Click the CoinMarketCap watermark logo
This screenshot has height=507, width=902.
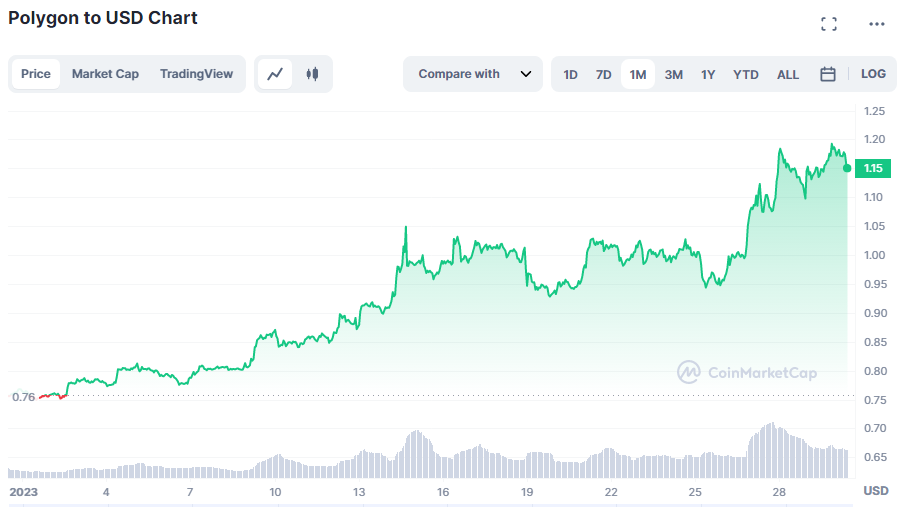tap(747, 373)
